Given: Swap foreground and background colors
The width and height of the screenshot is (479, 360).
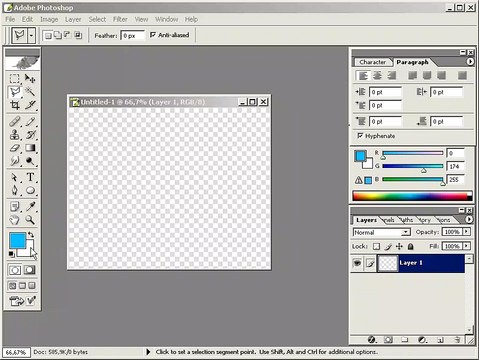Looking at the screenshot, I should (x=31, y=235).
